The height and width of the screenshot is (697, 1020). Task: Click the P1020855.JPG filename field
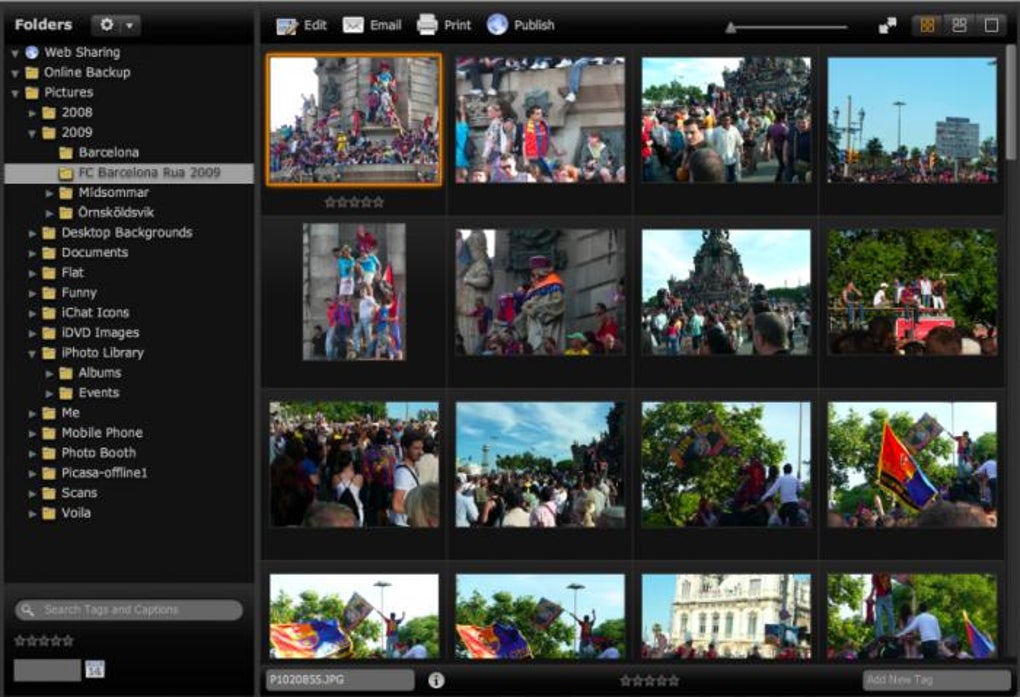click(x=340, y=680)
